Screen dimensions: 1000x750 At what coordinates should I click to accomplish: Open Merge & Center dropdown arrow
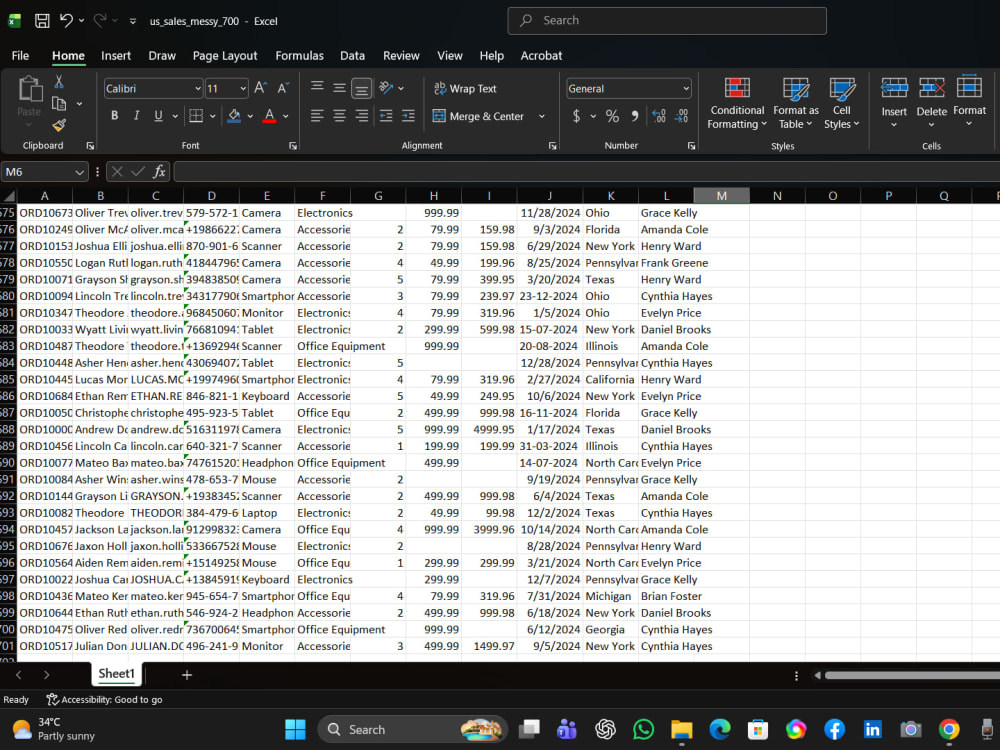tap(542, 116)
